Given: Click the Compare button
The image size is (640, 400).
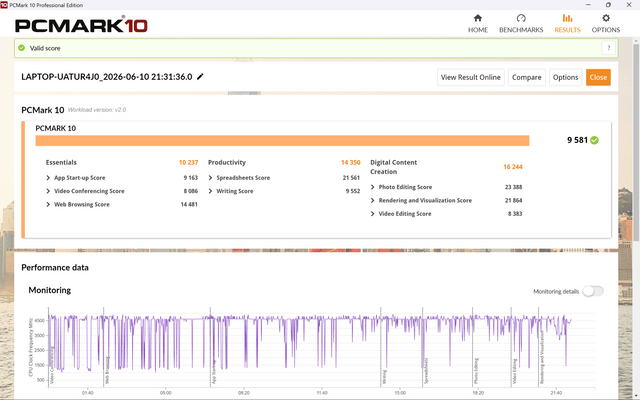Looking at the screenshot, I should click(x=527, y=77).
